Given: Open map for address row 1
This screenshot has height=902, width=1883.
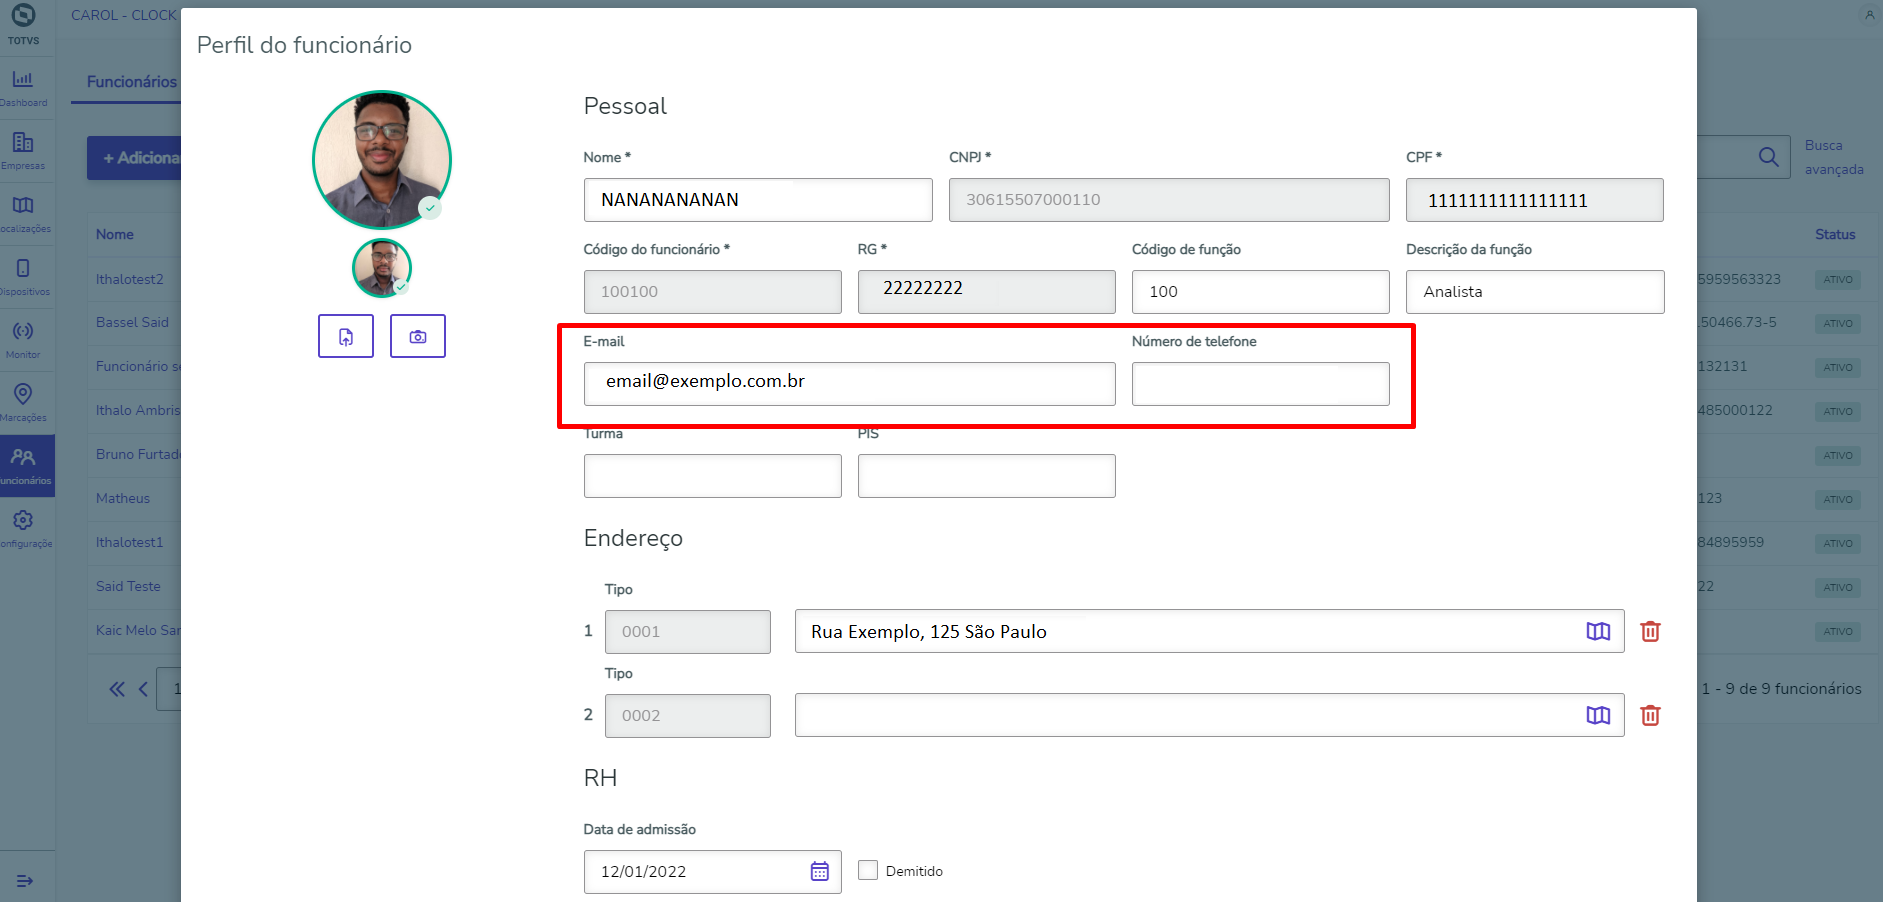Looking at the screenshot, I should [1598, 631].
